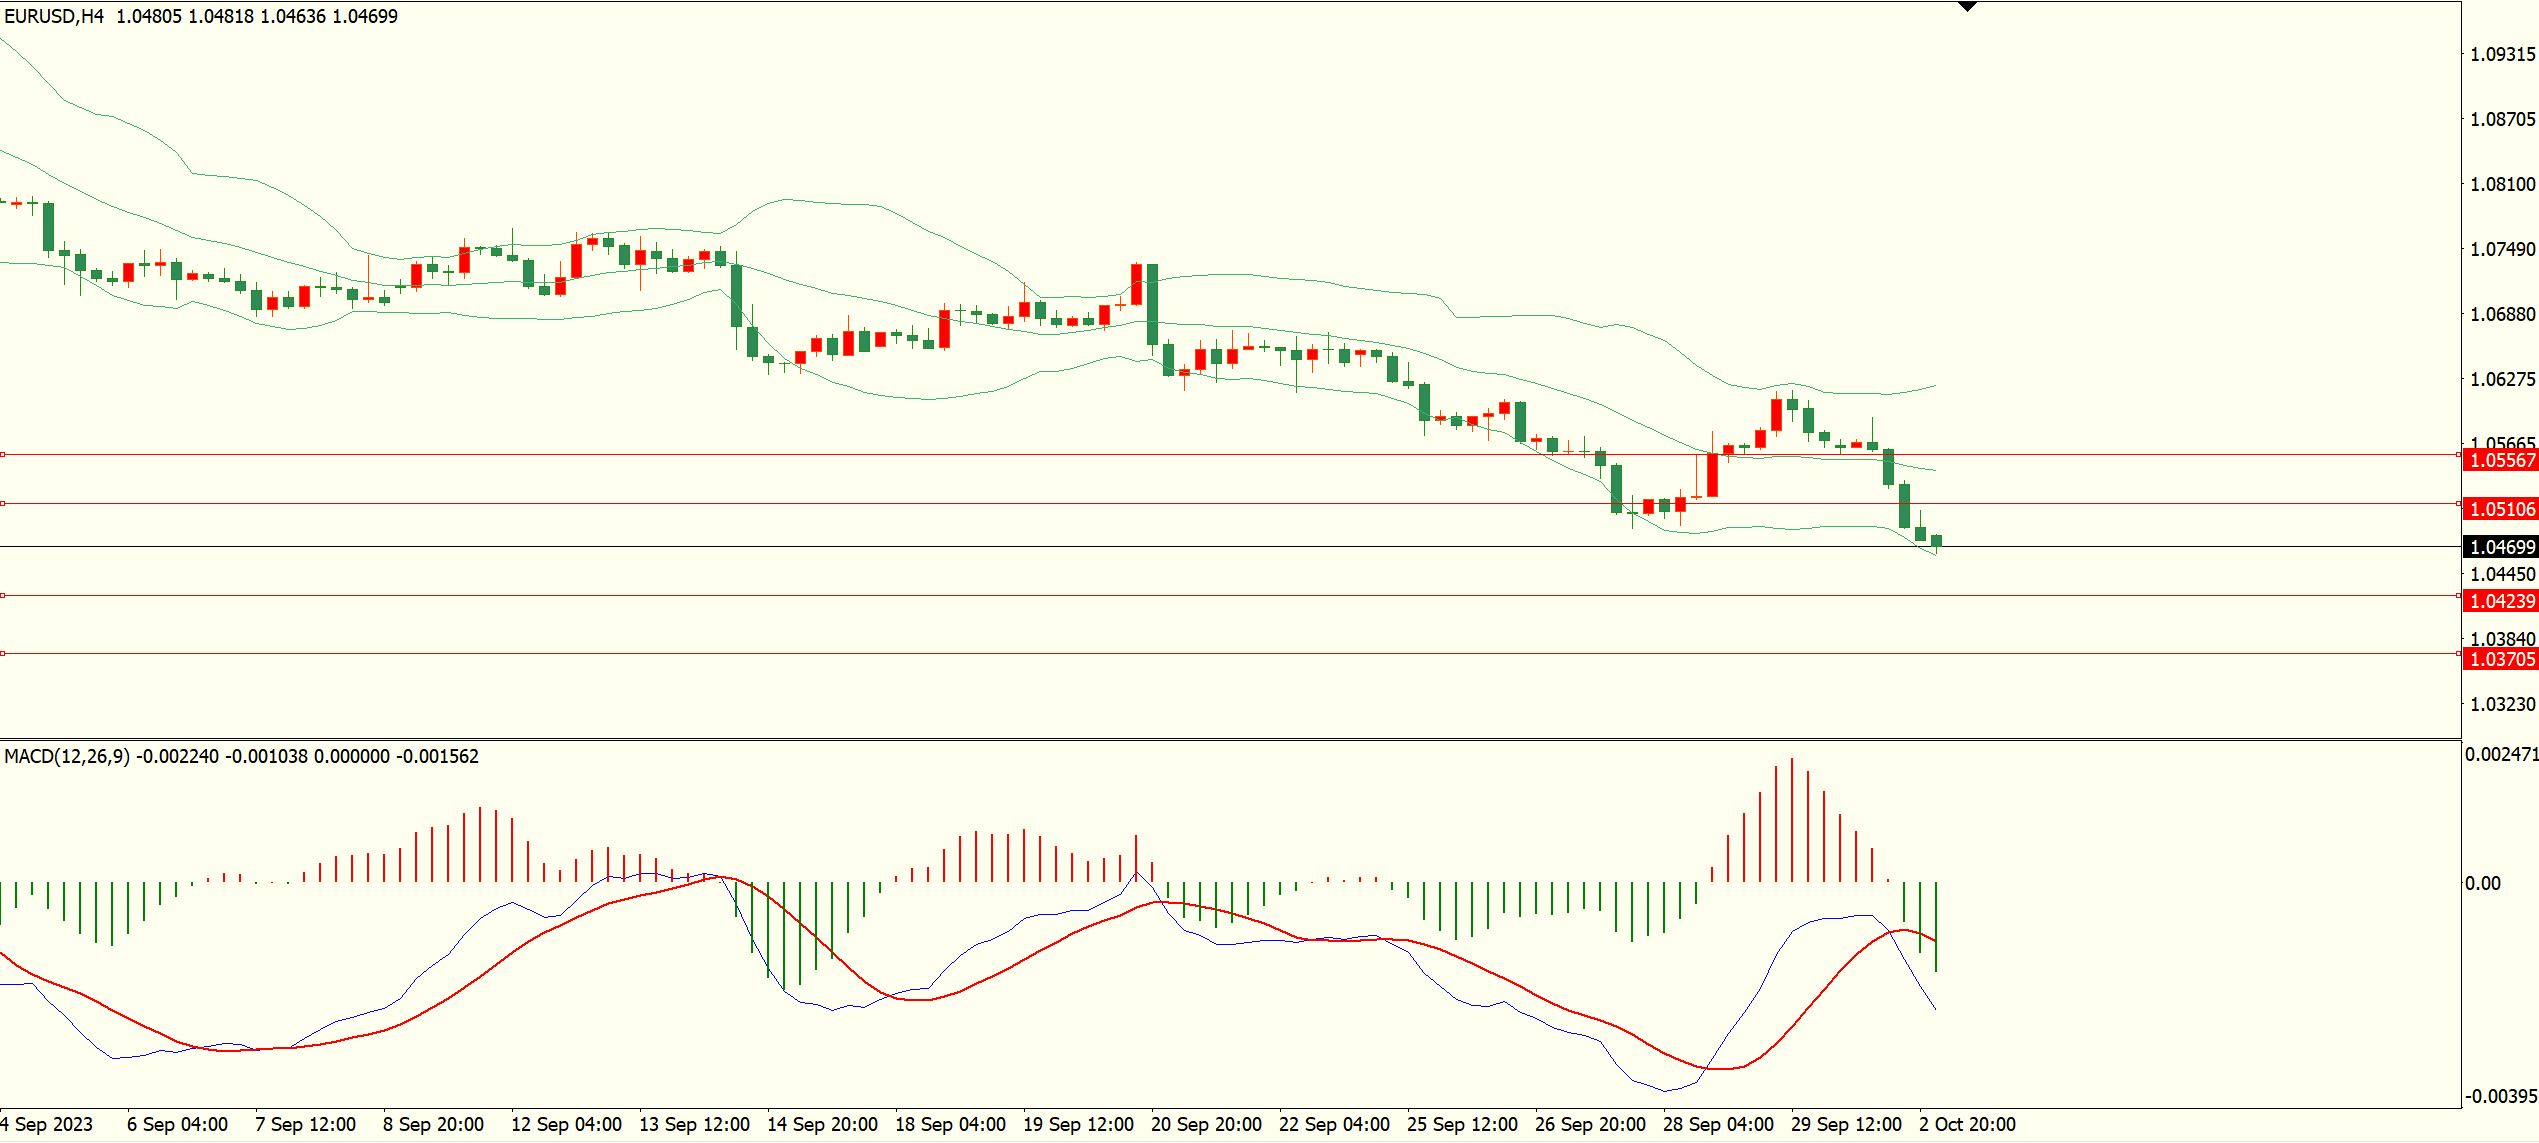Click the chart shift triangle marker at top
Screen dimensions: 2539x1143
(x=1967, y=7)
